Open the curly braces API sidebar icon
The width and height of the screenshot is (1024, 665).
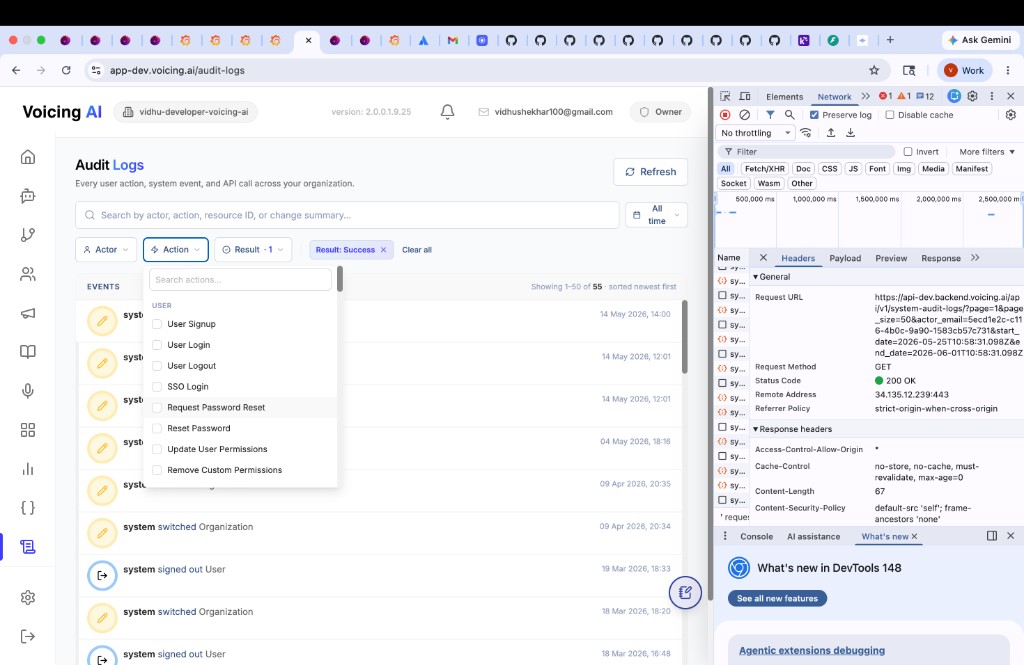click(27, 508)
